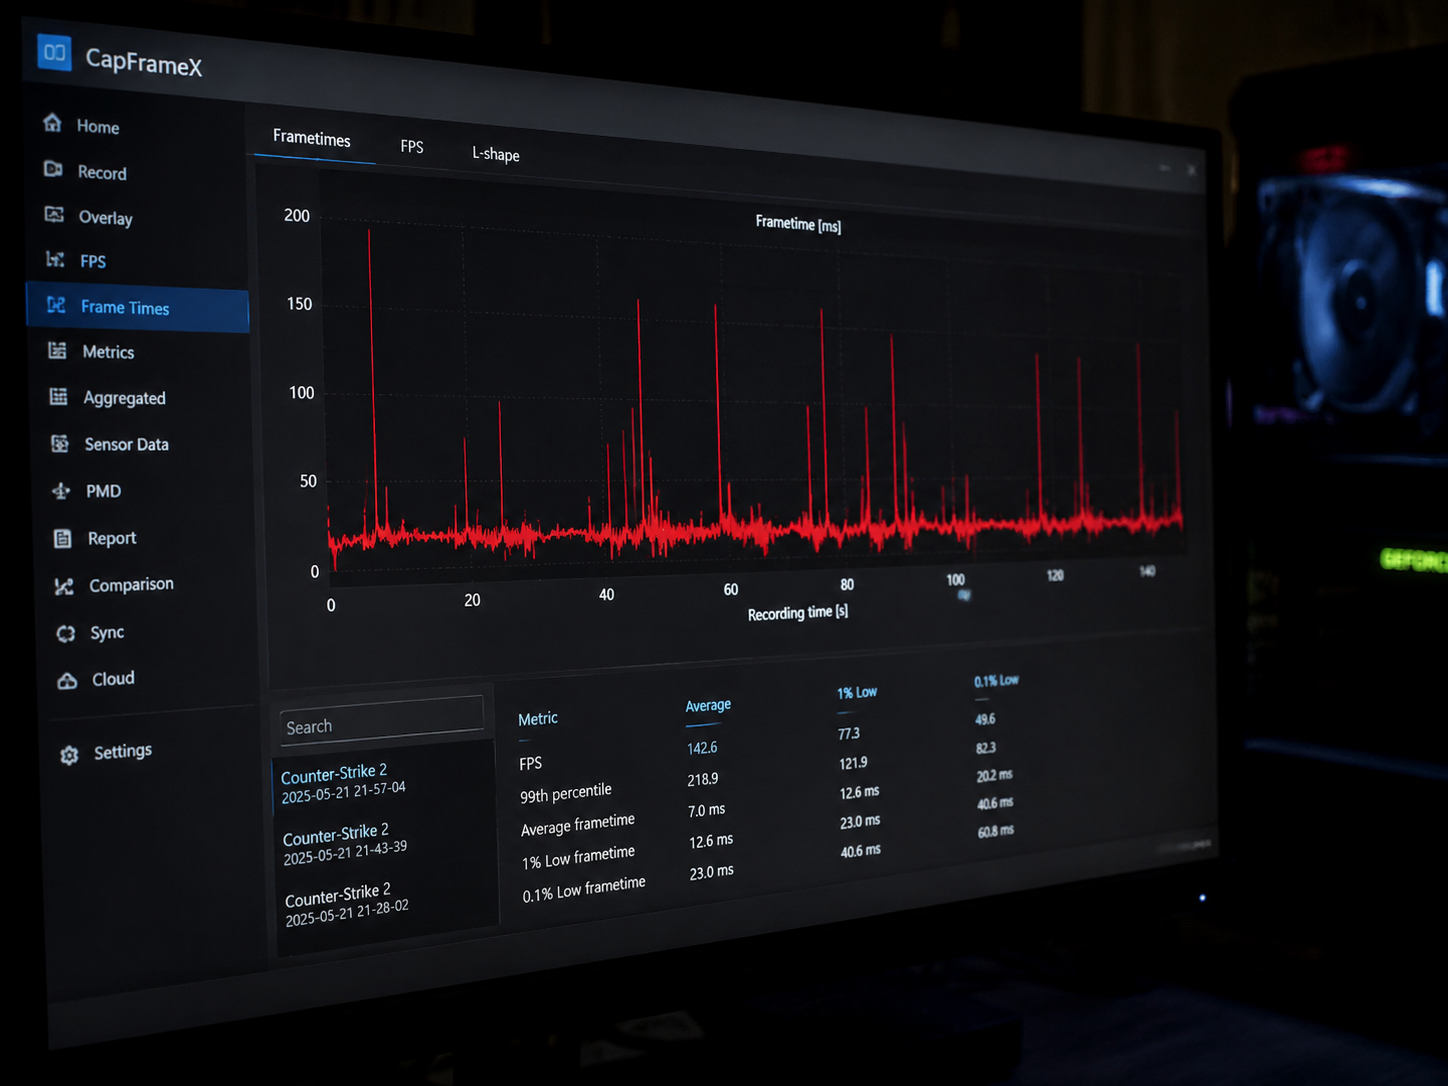This screenshot has width=1448, height=1086.
Task: Click the 218.9 value in table
Action: pos(703,779)
